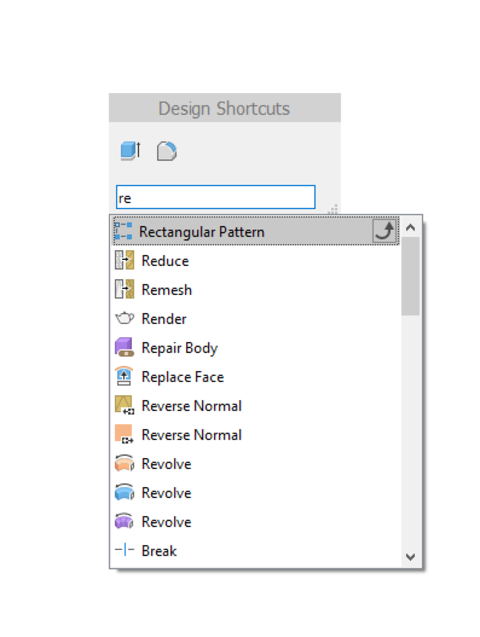The height and width of the screenshot is (637, 480).
Task: Click the results list scrollbar thumb
Action: (x=411, y=276)
